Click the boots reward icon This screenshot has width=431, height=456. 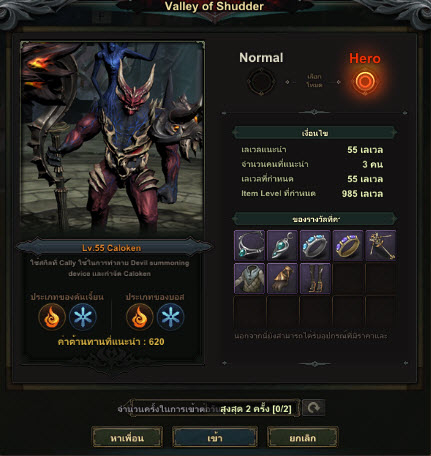[x=315, y=278]
